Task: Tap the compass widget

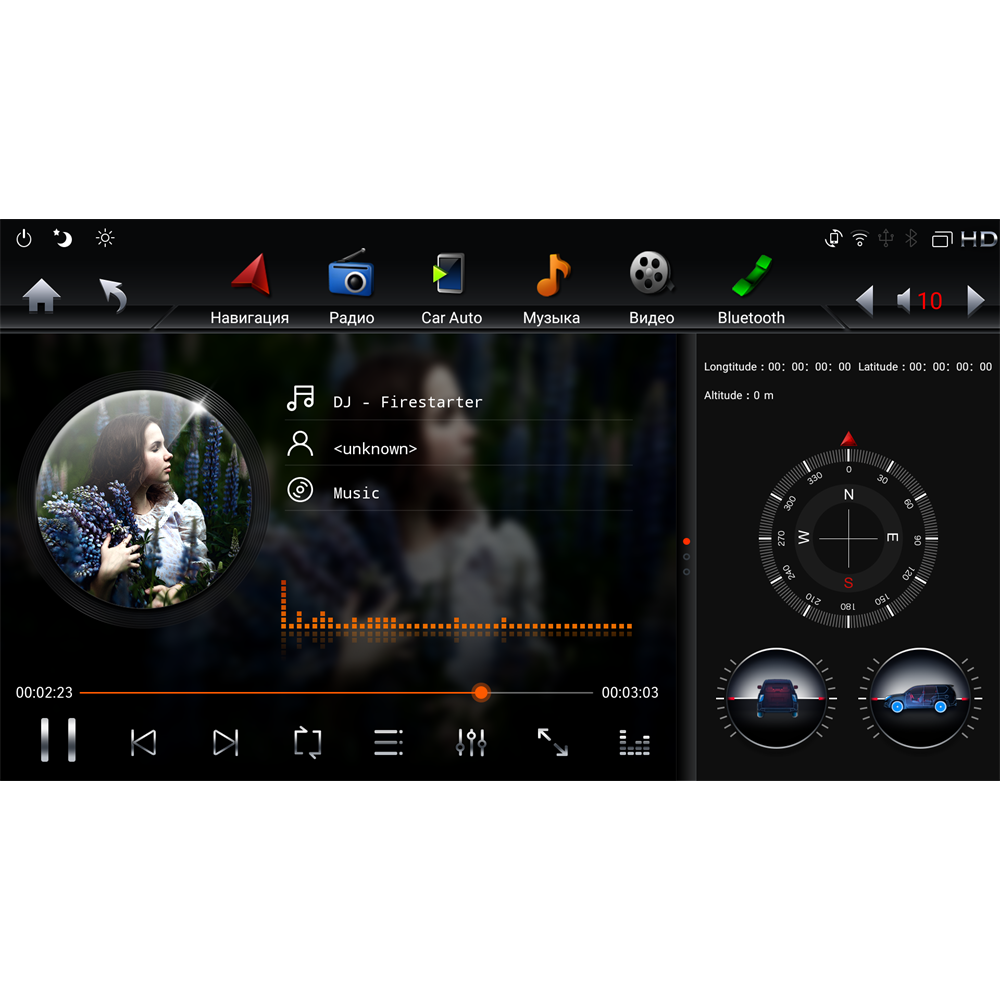Action: (848, 538)
